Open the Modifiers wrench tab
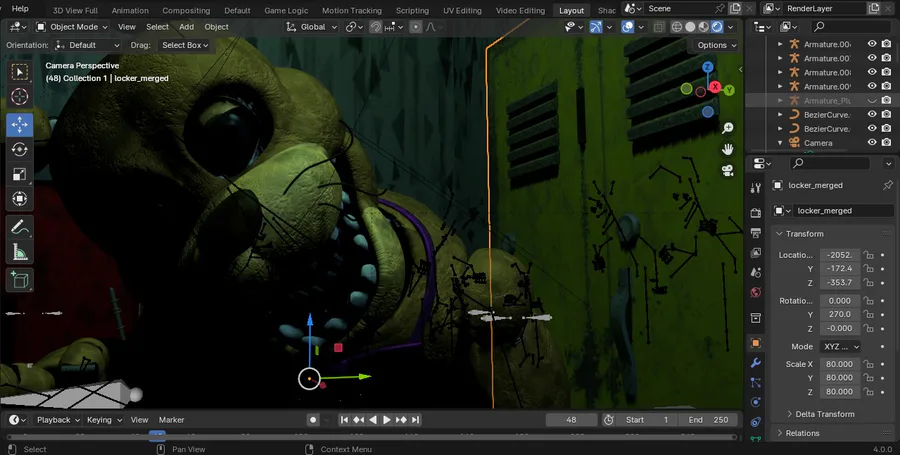 755,363
